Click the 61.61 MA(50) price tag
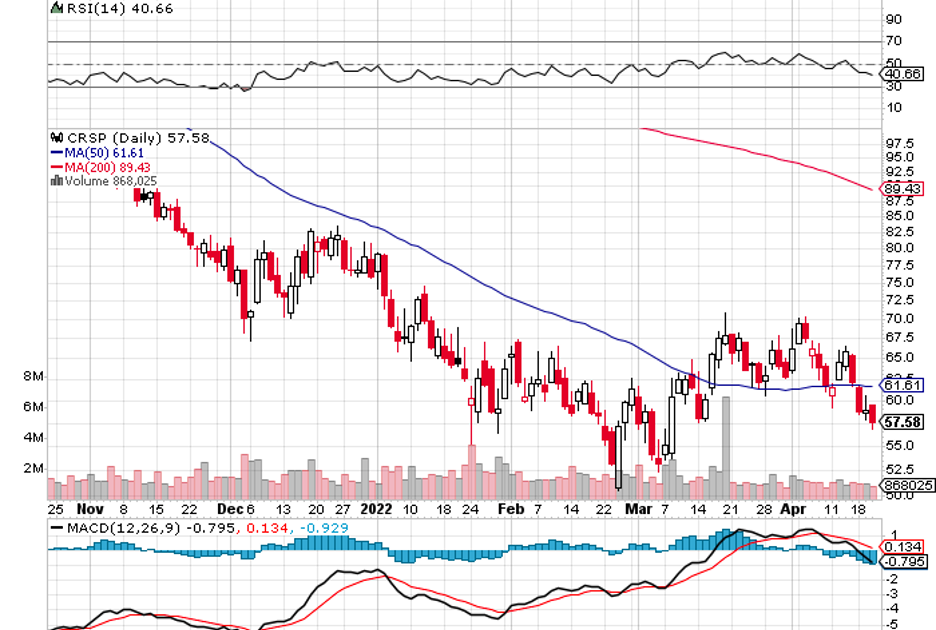Image resolution: width=936 pixels, height=630 pixels. pos(904,385)
